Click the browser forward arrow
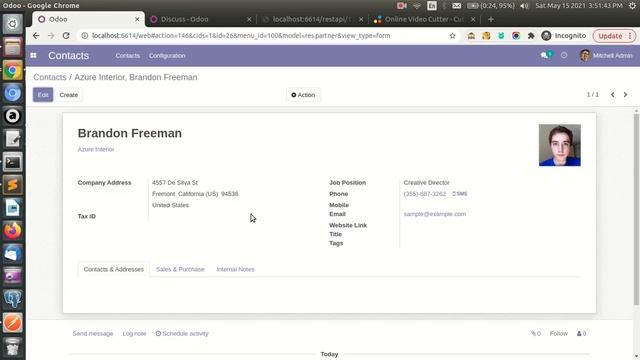Viewport: 640px width, 360px height. tap(51, 36)
